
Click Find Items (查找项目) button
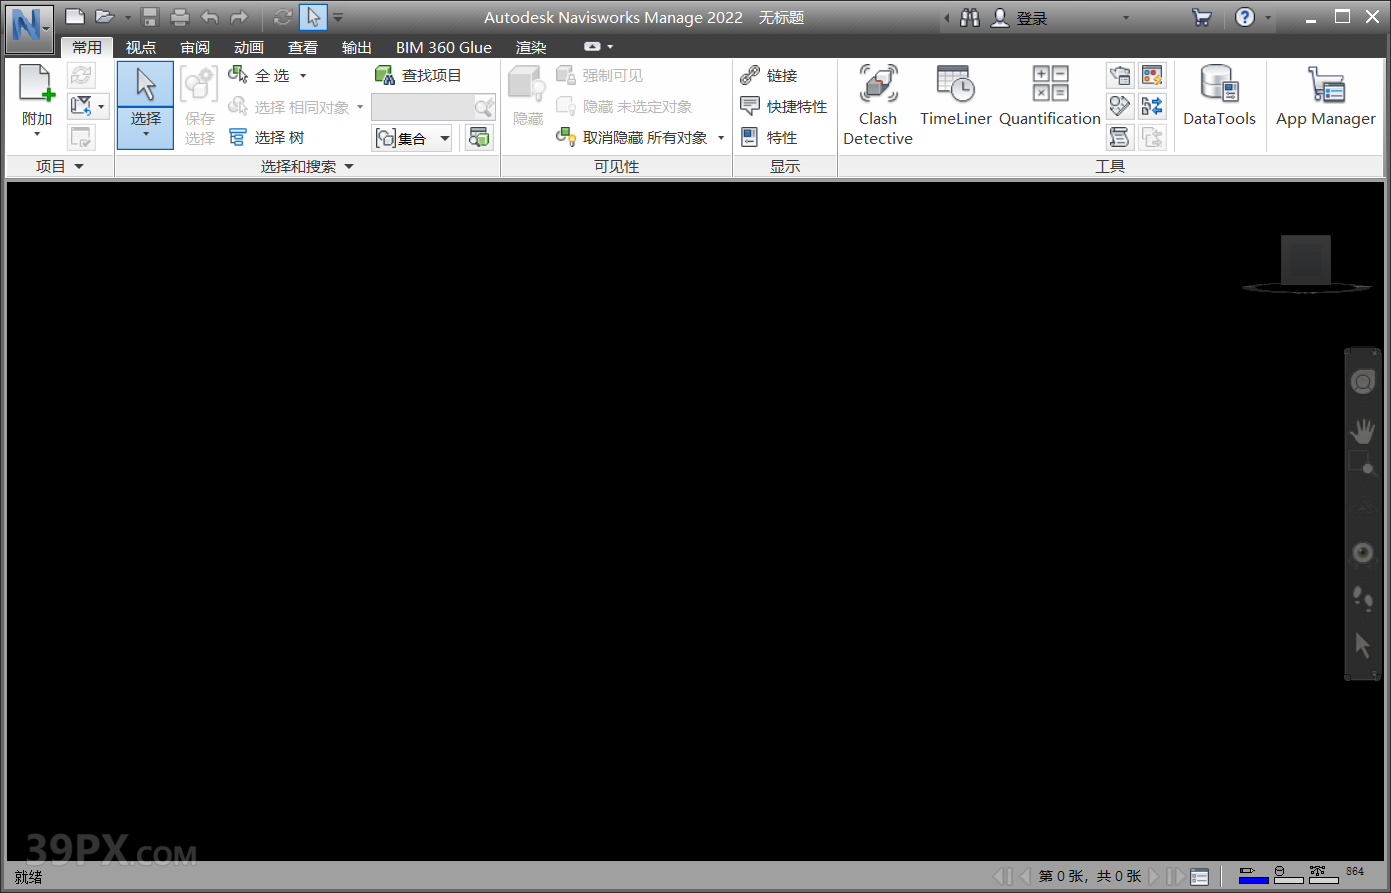(x=419, y=76)
